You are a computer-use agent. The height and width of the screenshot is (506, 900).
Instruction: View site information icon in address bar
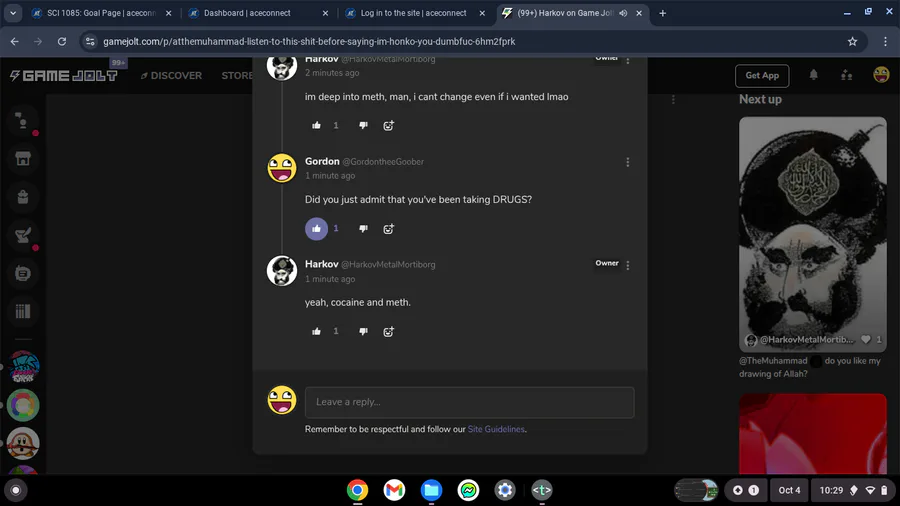[90, 41]
